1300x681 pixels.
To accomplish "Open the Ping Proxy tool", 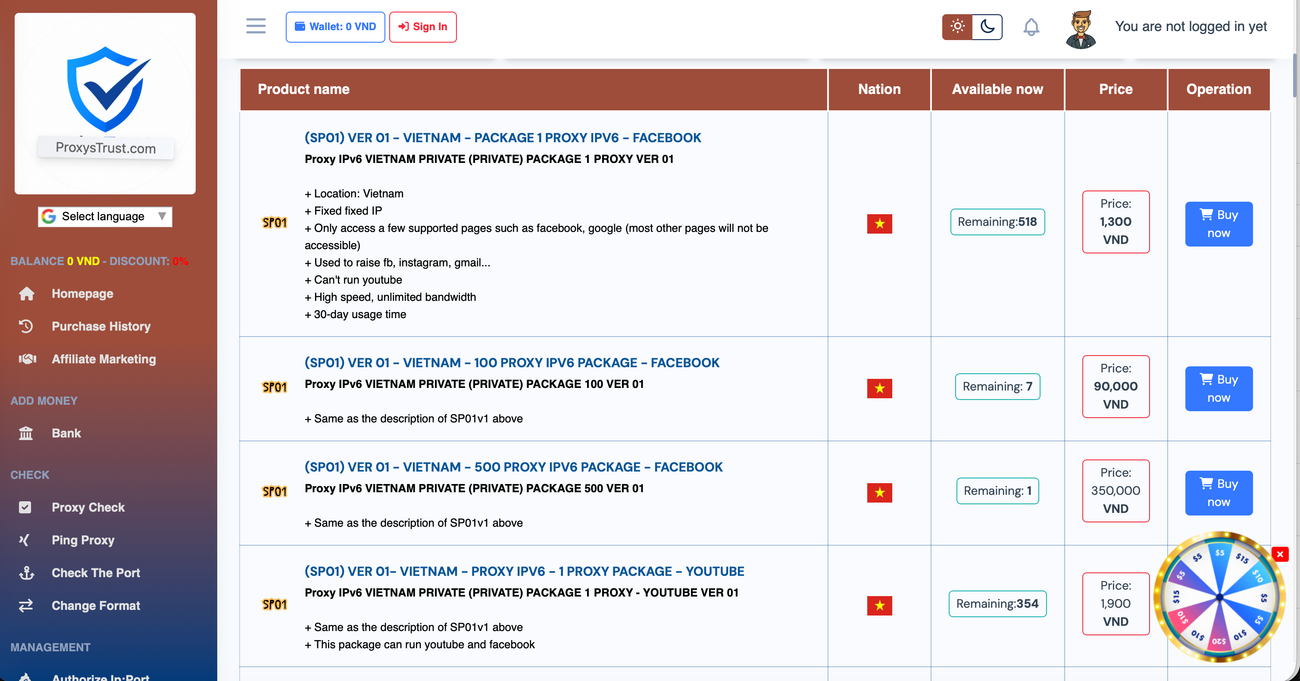I will pos(83,540).
